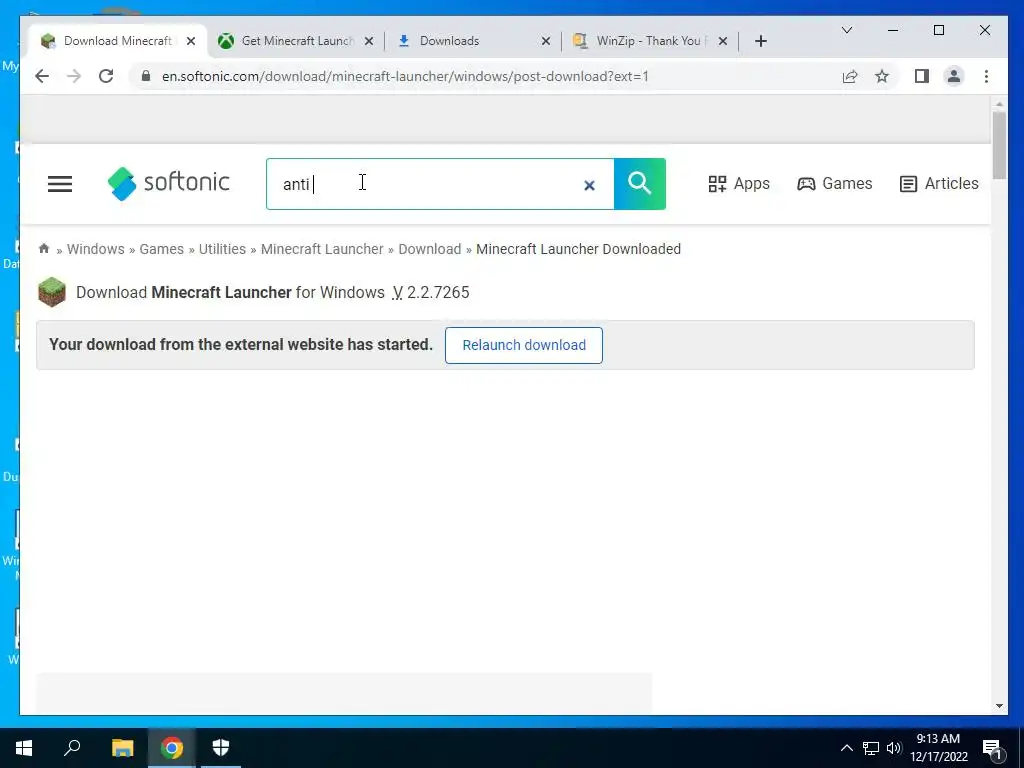
Task: Go back in browser history
Action: [42, 76]
